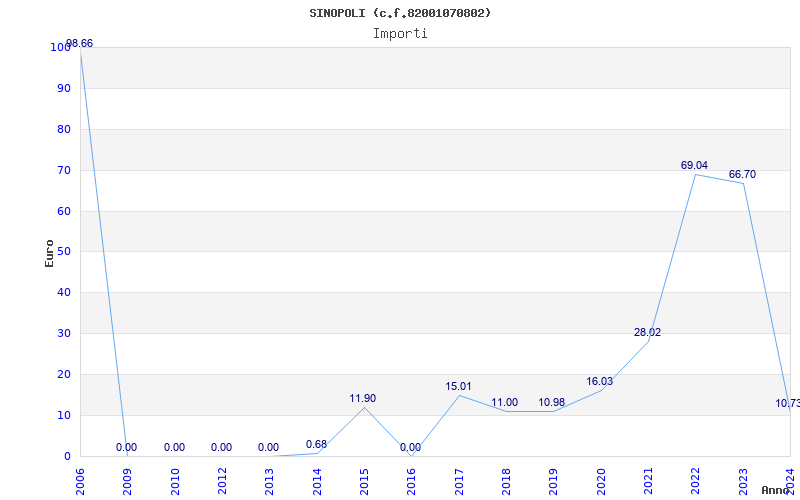
Task: Select the 2019 x-axis year label
Action: point(554,482)
